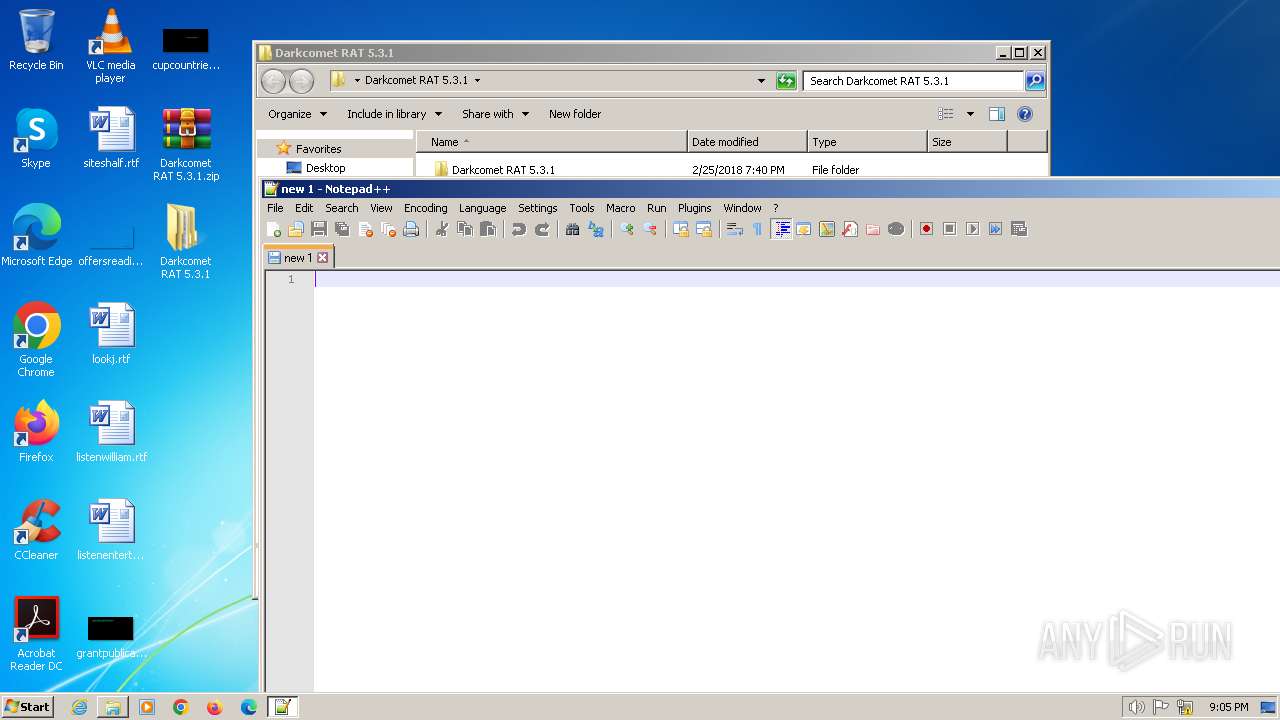
Task: Redo the action in Notepad++ toolbar
Action: tap(541, 229)
